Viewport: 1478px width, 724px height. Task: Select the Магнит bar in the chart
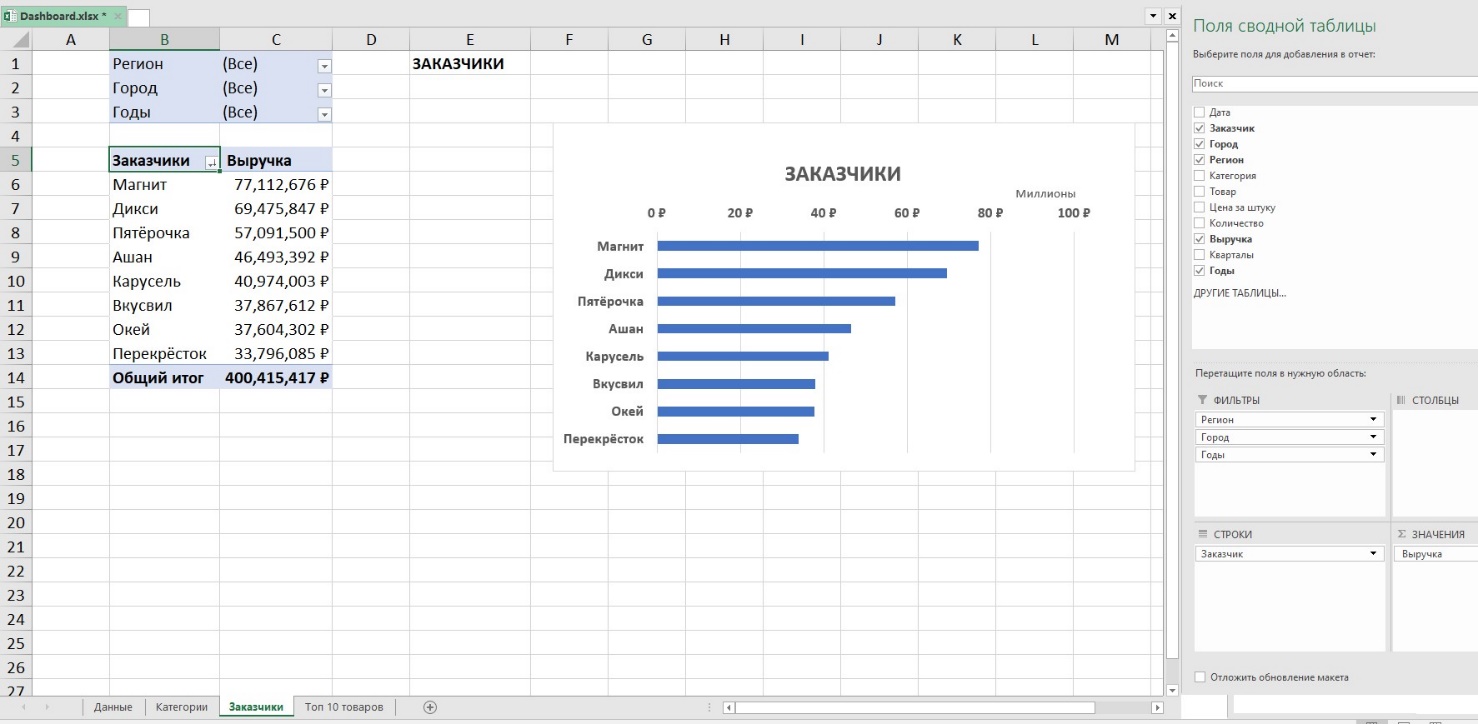tap(818, 246)
